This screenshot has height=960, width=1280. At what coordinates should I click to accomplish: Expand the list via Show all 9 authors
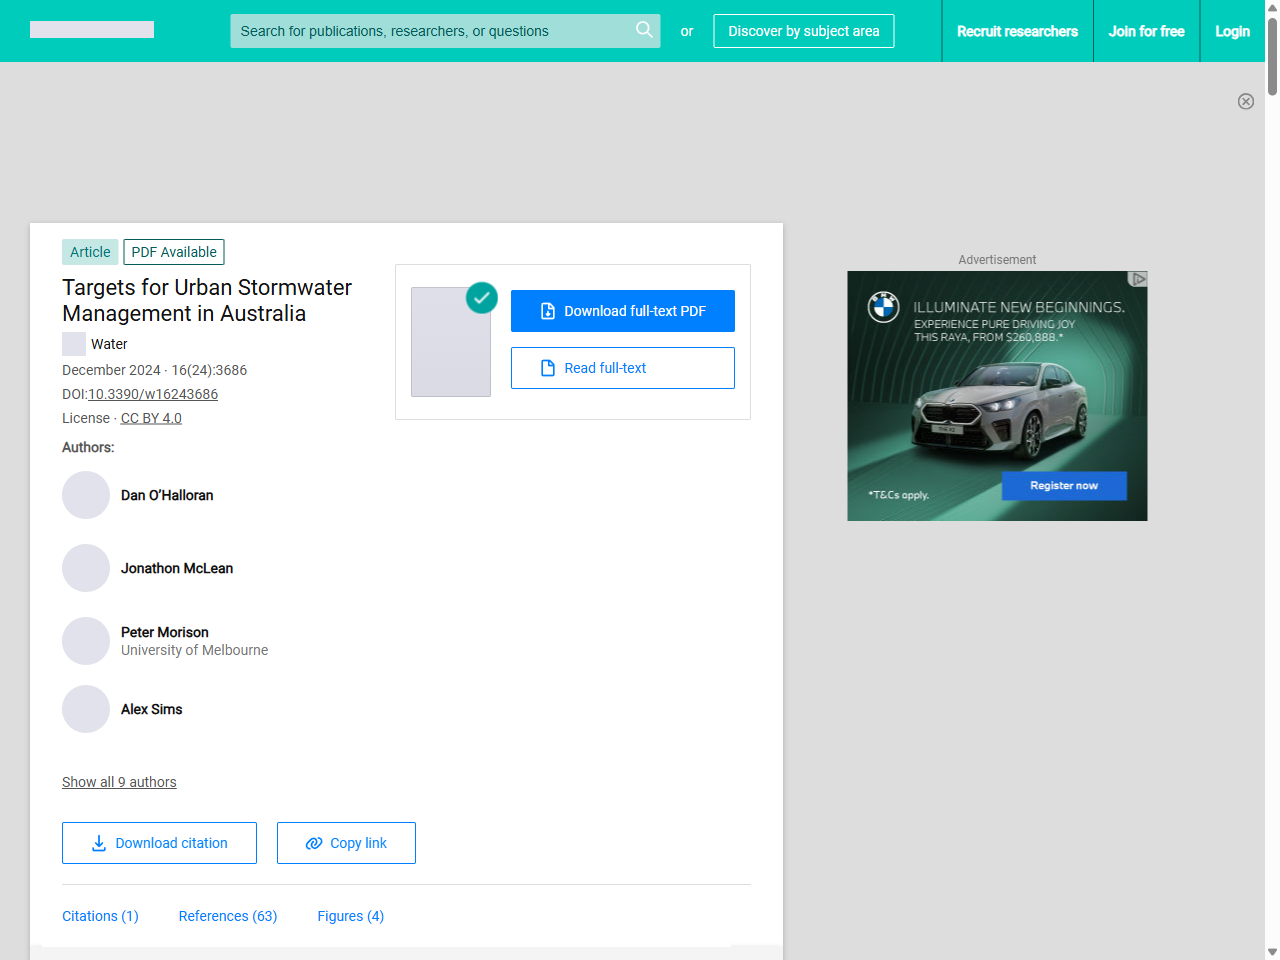119,782
